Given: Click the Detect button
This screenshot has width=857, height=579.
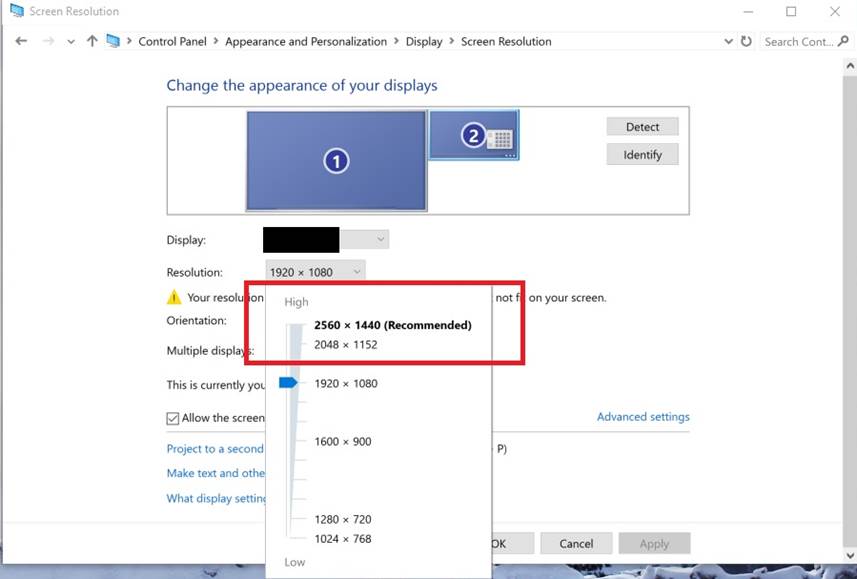Looking at the screenshot, I should point(642,127).
